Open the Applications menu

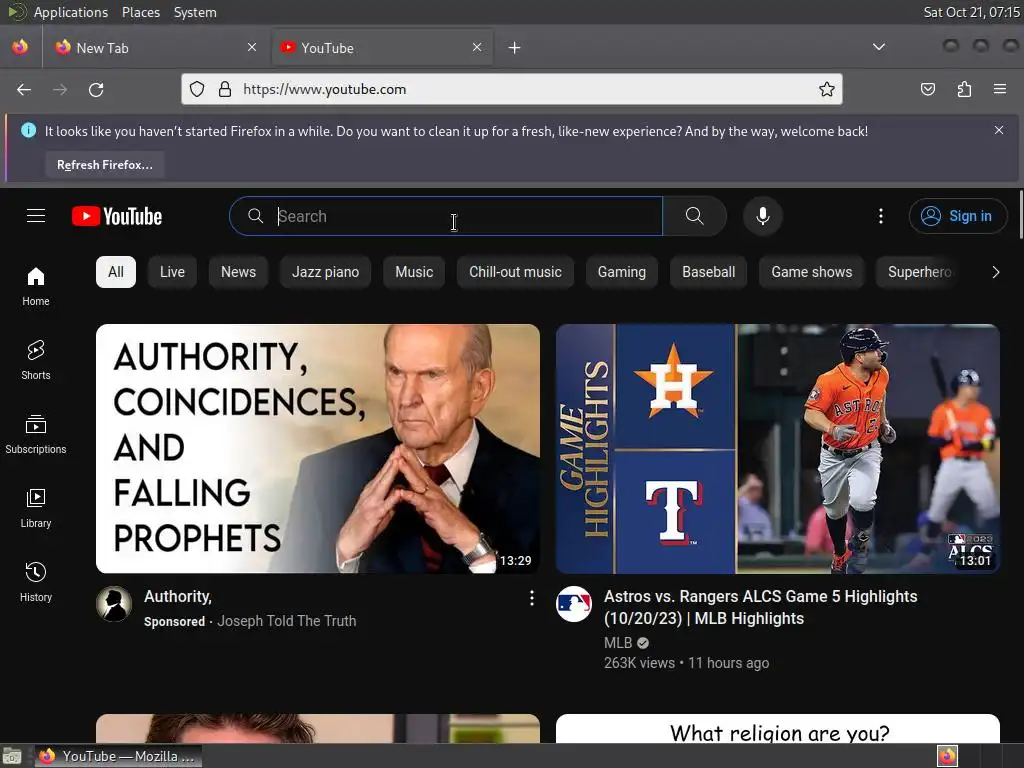coord(71,12)
